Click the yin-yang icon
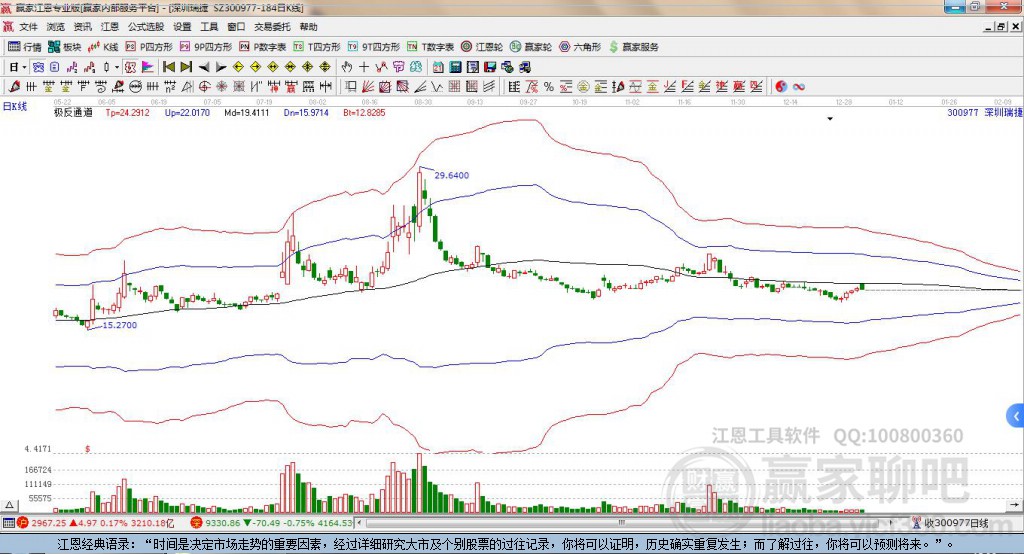 [781, 87]
